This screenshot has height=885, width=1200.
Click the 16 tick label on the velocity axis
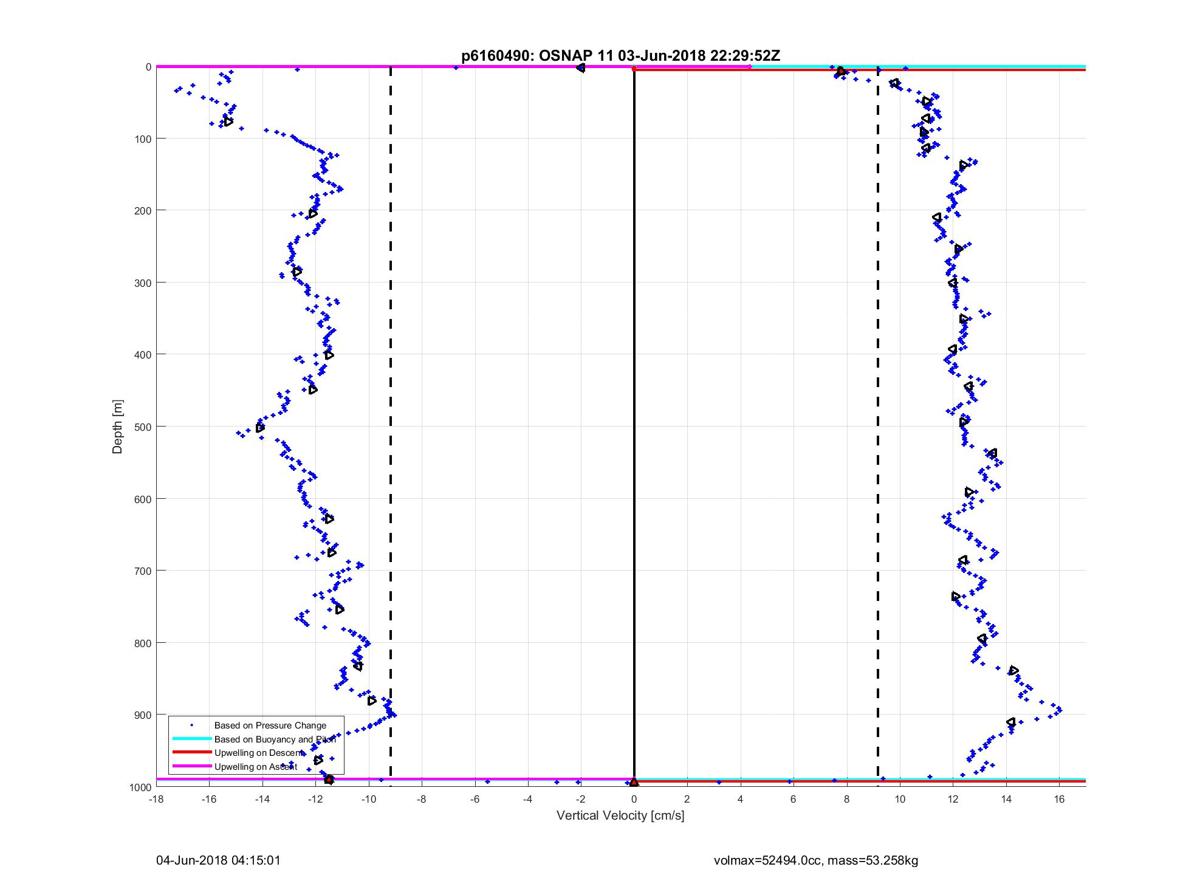coord(1059,799)
